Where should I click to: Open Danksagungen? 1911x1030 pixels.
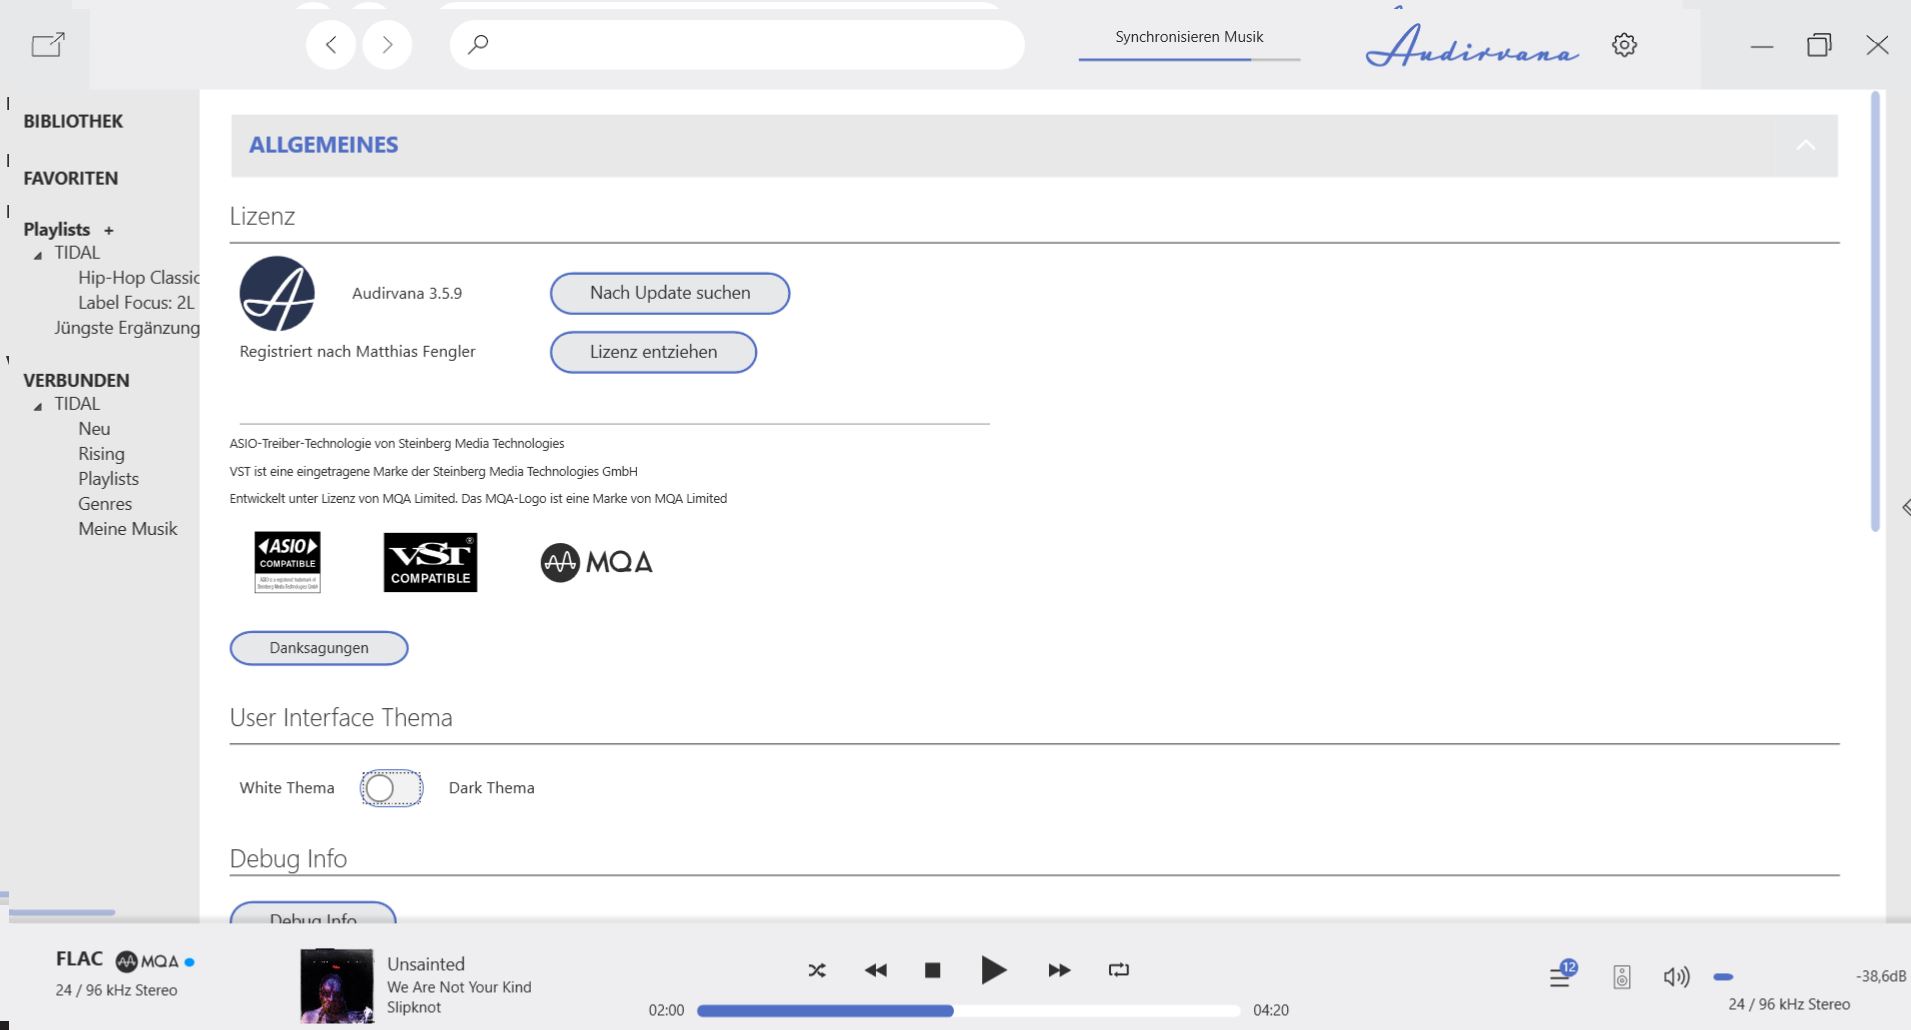pos(319,648)
